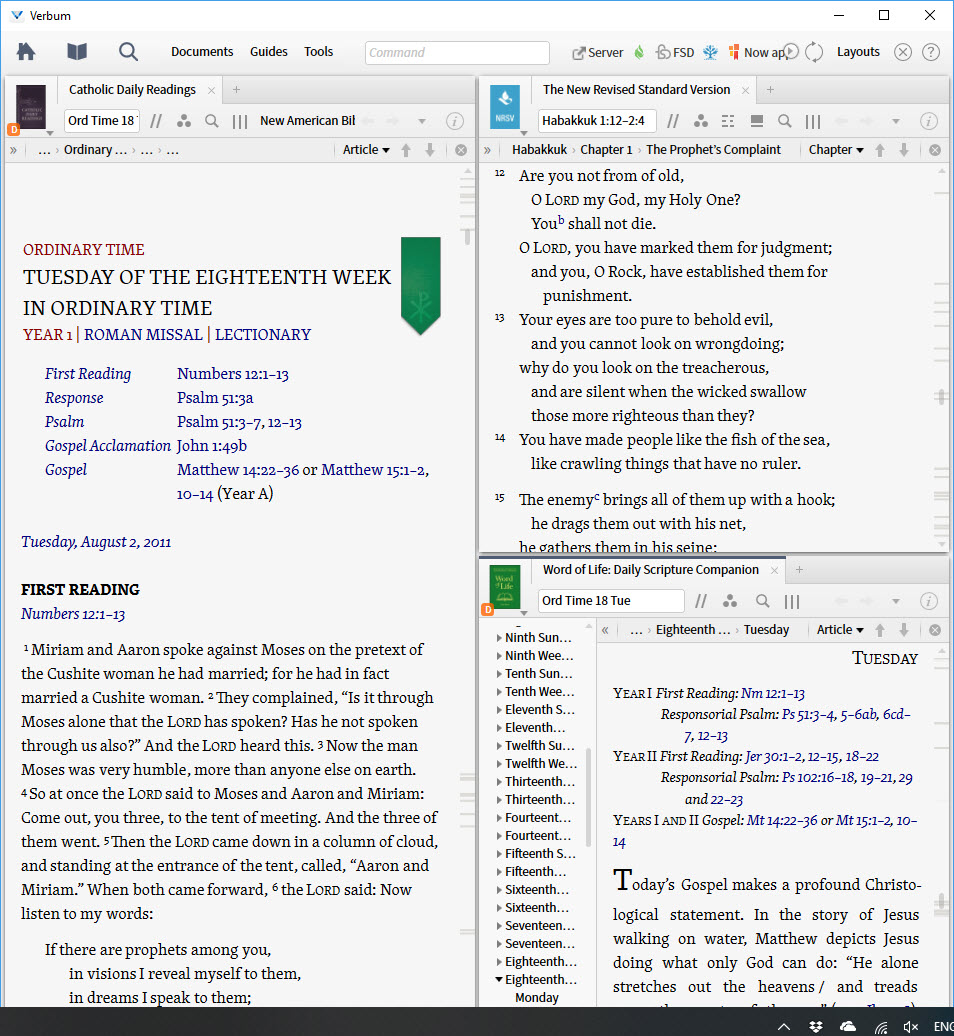Open Article navigation dropdown in Catholic Daily Readings
Screen dimensions: 954x1036
point(366,150)
